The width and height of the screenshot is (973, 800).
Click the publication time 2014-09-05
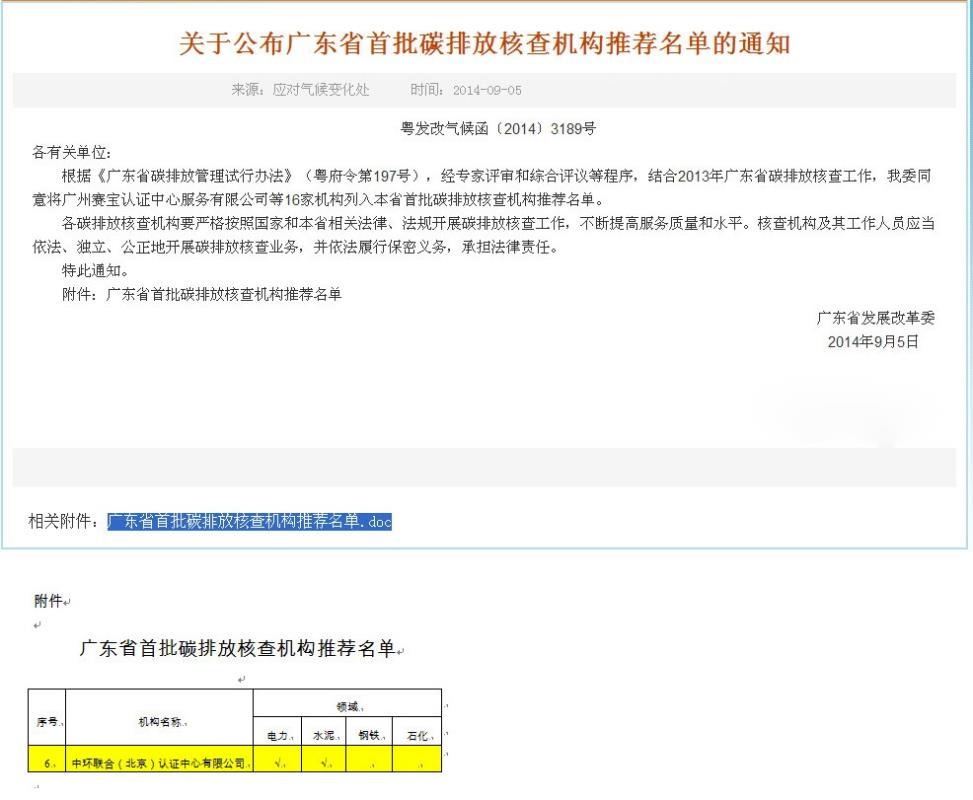(x=487, y=90)
